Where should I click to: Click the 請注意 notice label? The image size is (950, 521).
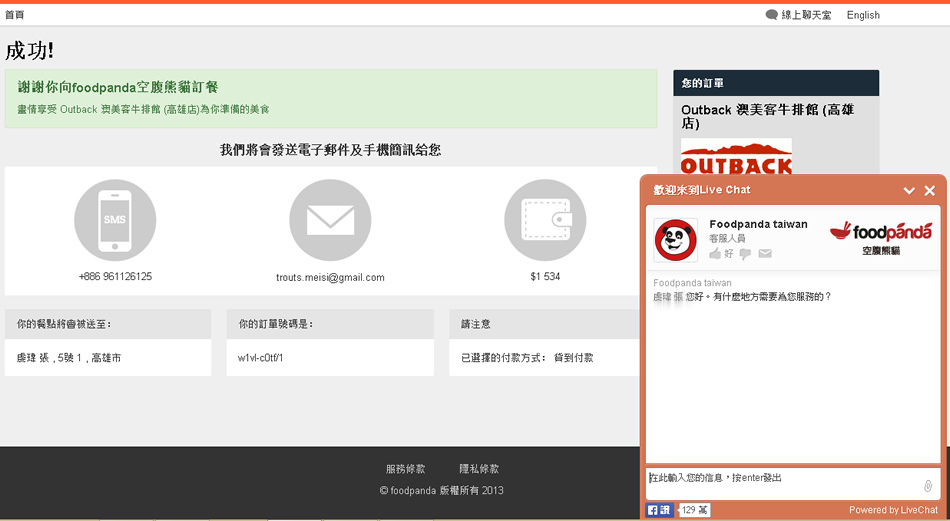(x=476, y=324)
